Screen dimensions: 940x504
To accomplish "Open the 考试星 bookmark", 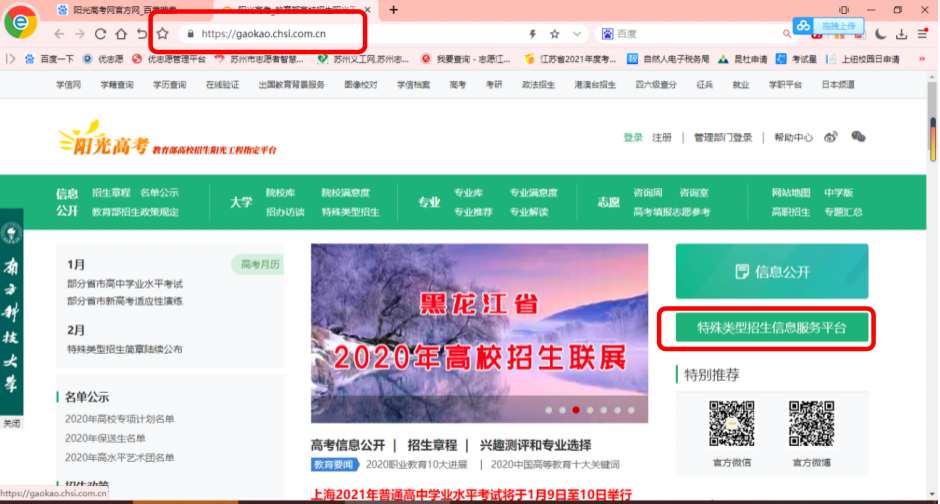I will [797, 59].
